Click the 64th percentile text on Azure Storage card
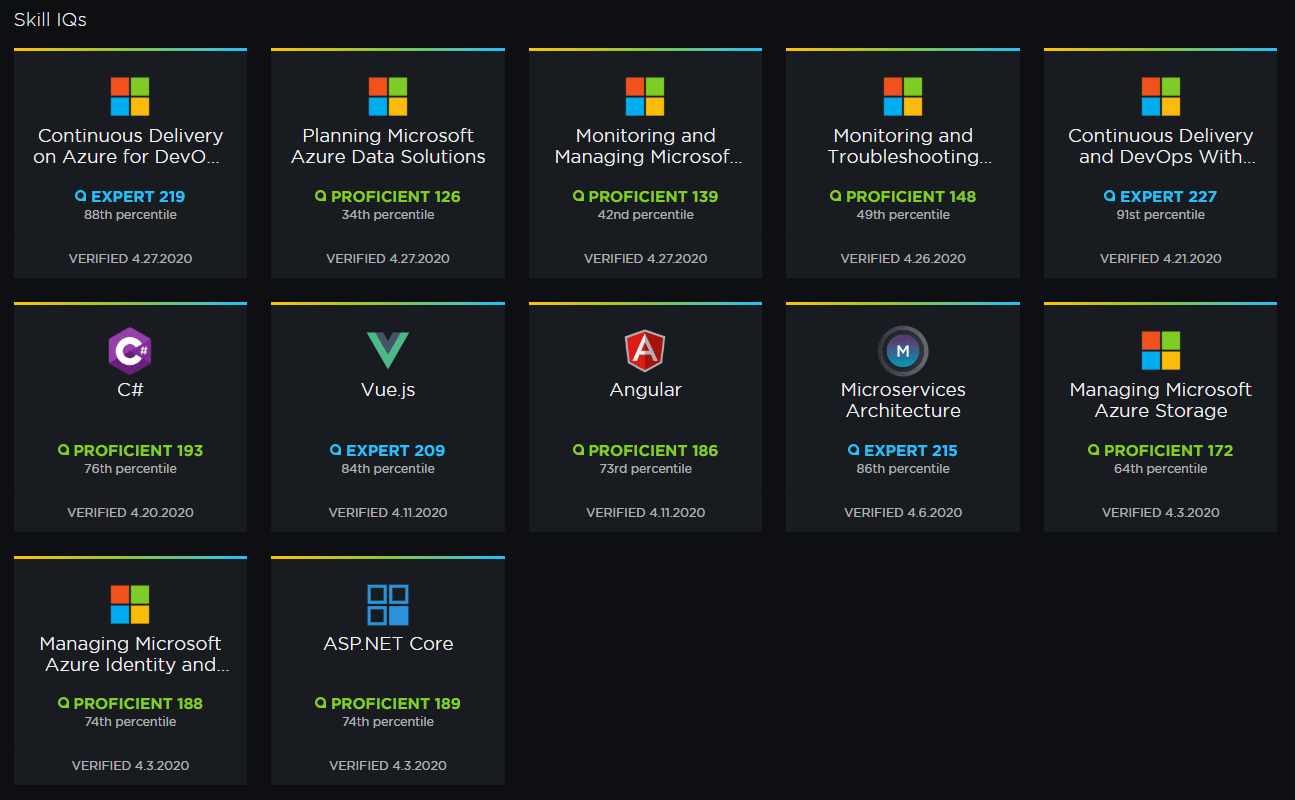The image size is (1295, 800). [x=1160, y=469]
